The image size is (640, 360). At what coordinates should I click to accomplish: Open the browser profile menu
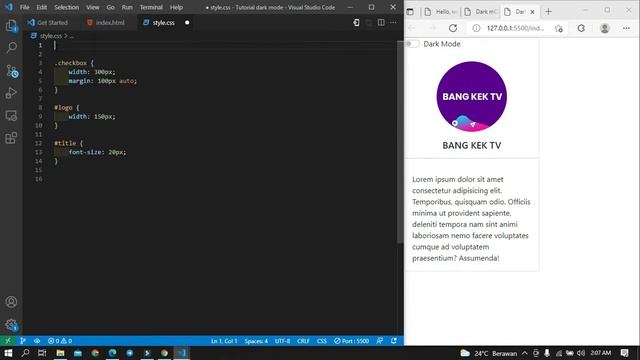point(604,28)
